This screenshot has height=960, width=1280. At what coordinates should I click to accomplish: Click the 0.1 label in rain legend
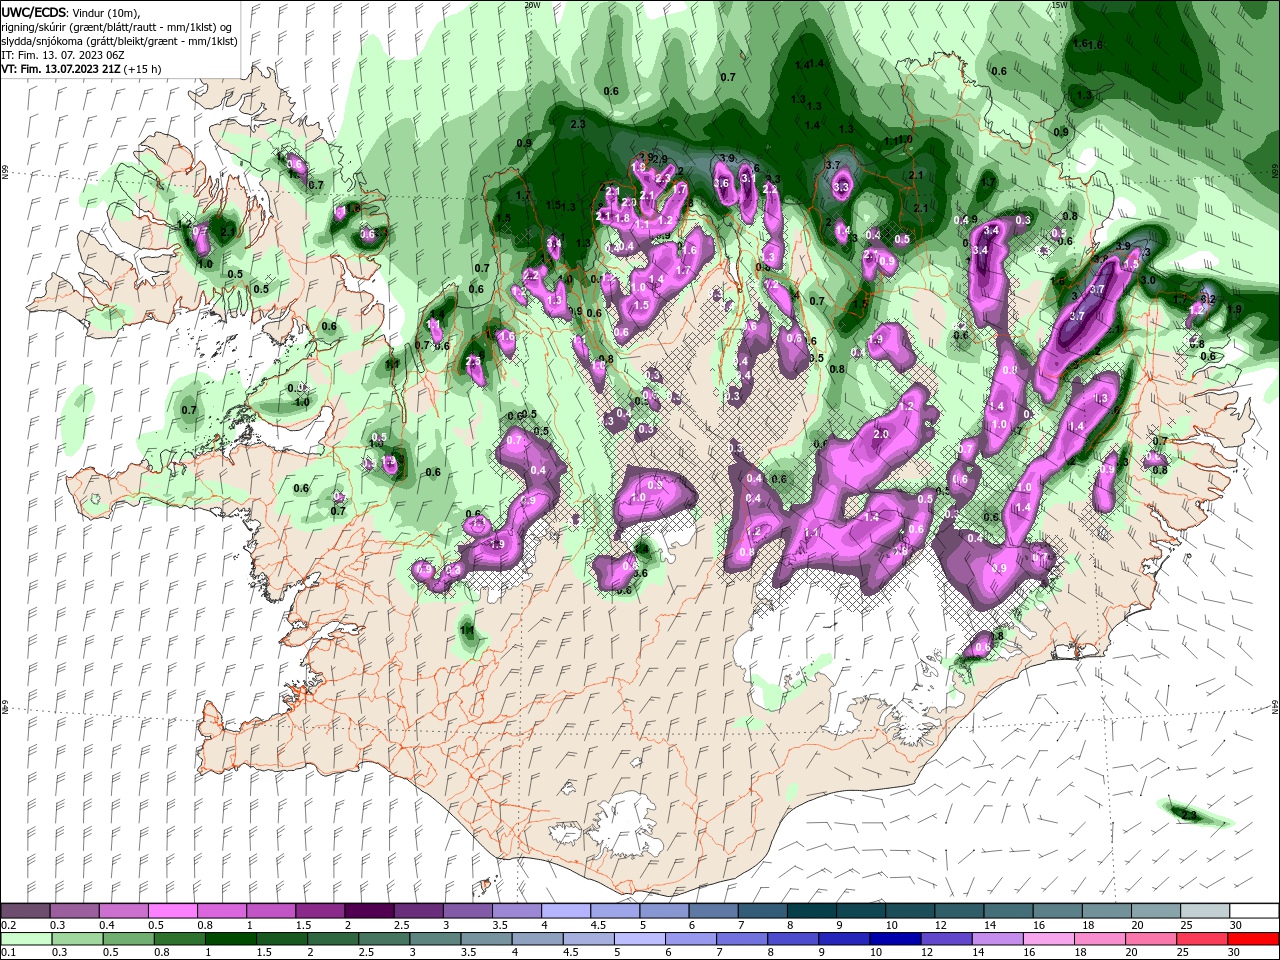click(x=7, y=952)
